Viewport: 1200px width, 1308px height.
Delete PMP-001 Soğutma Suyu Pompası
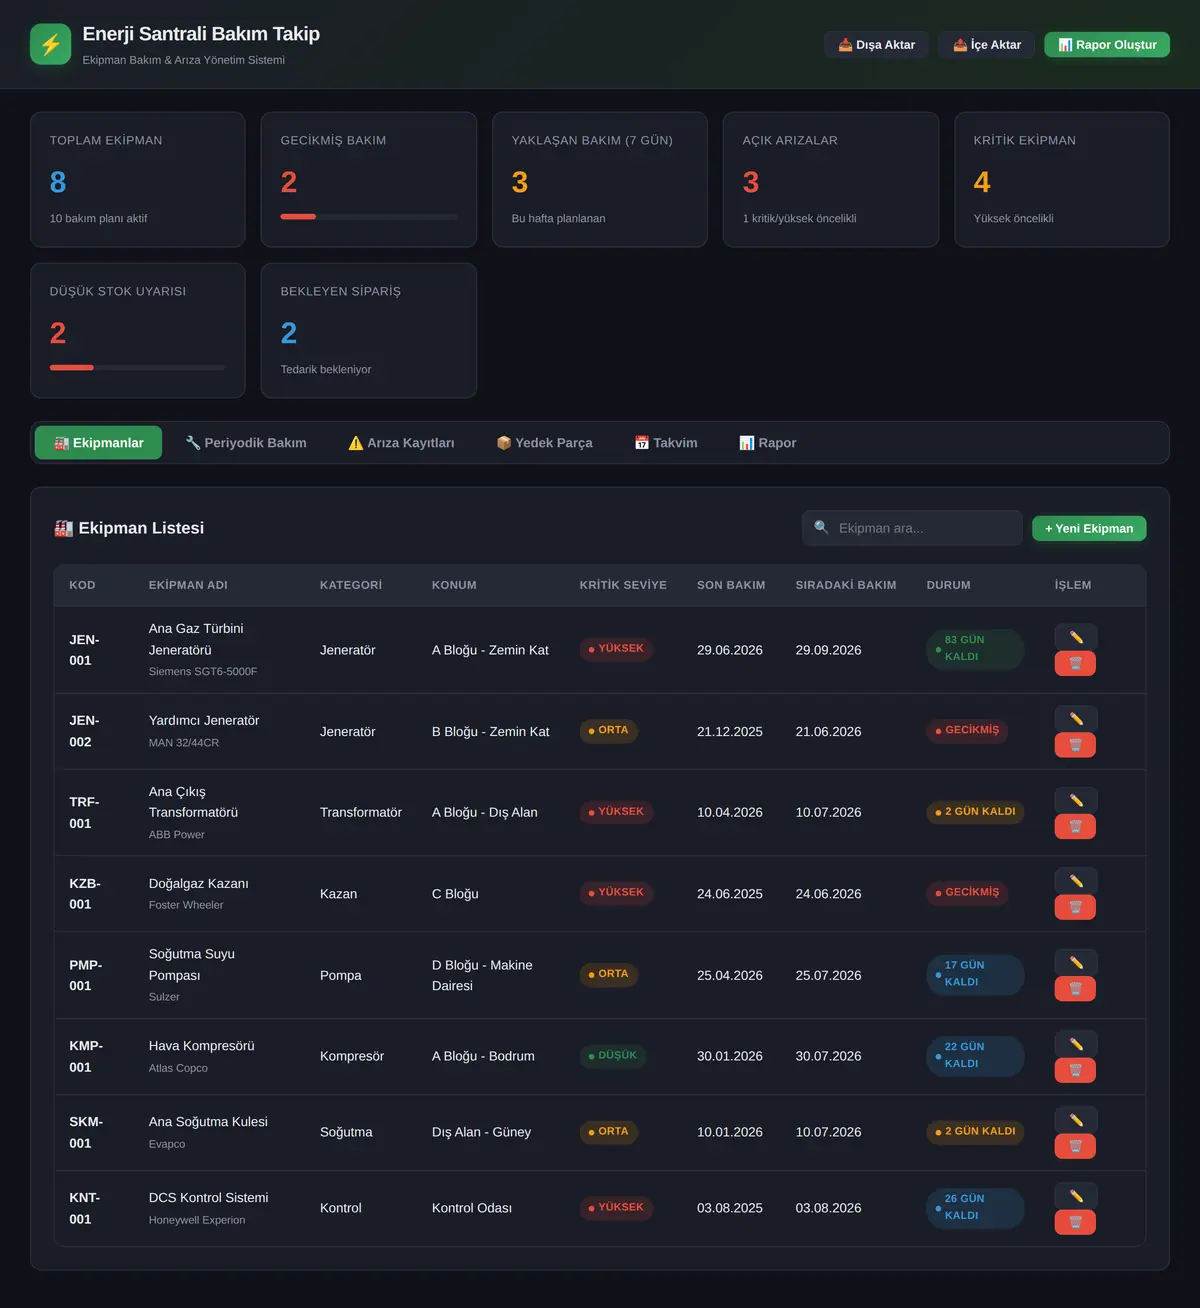tap(1075, 988)
